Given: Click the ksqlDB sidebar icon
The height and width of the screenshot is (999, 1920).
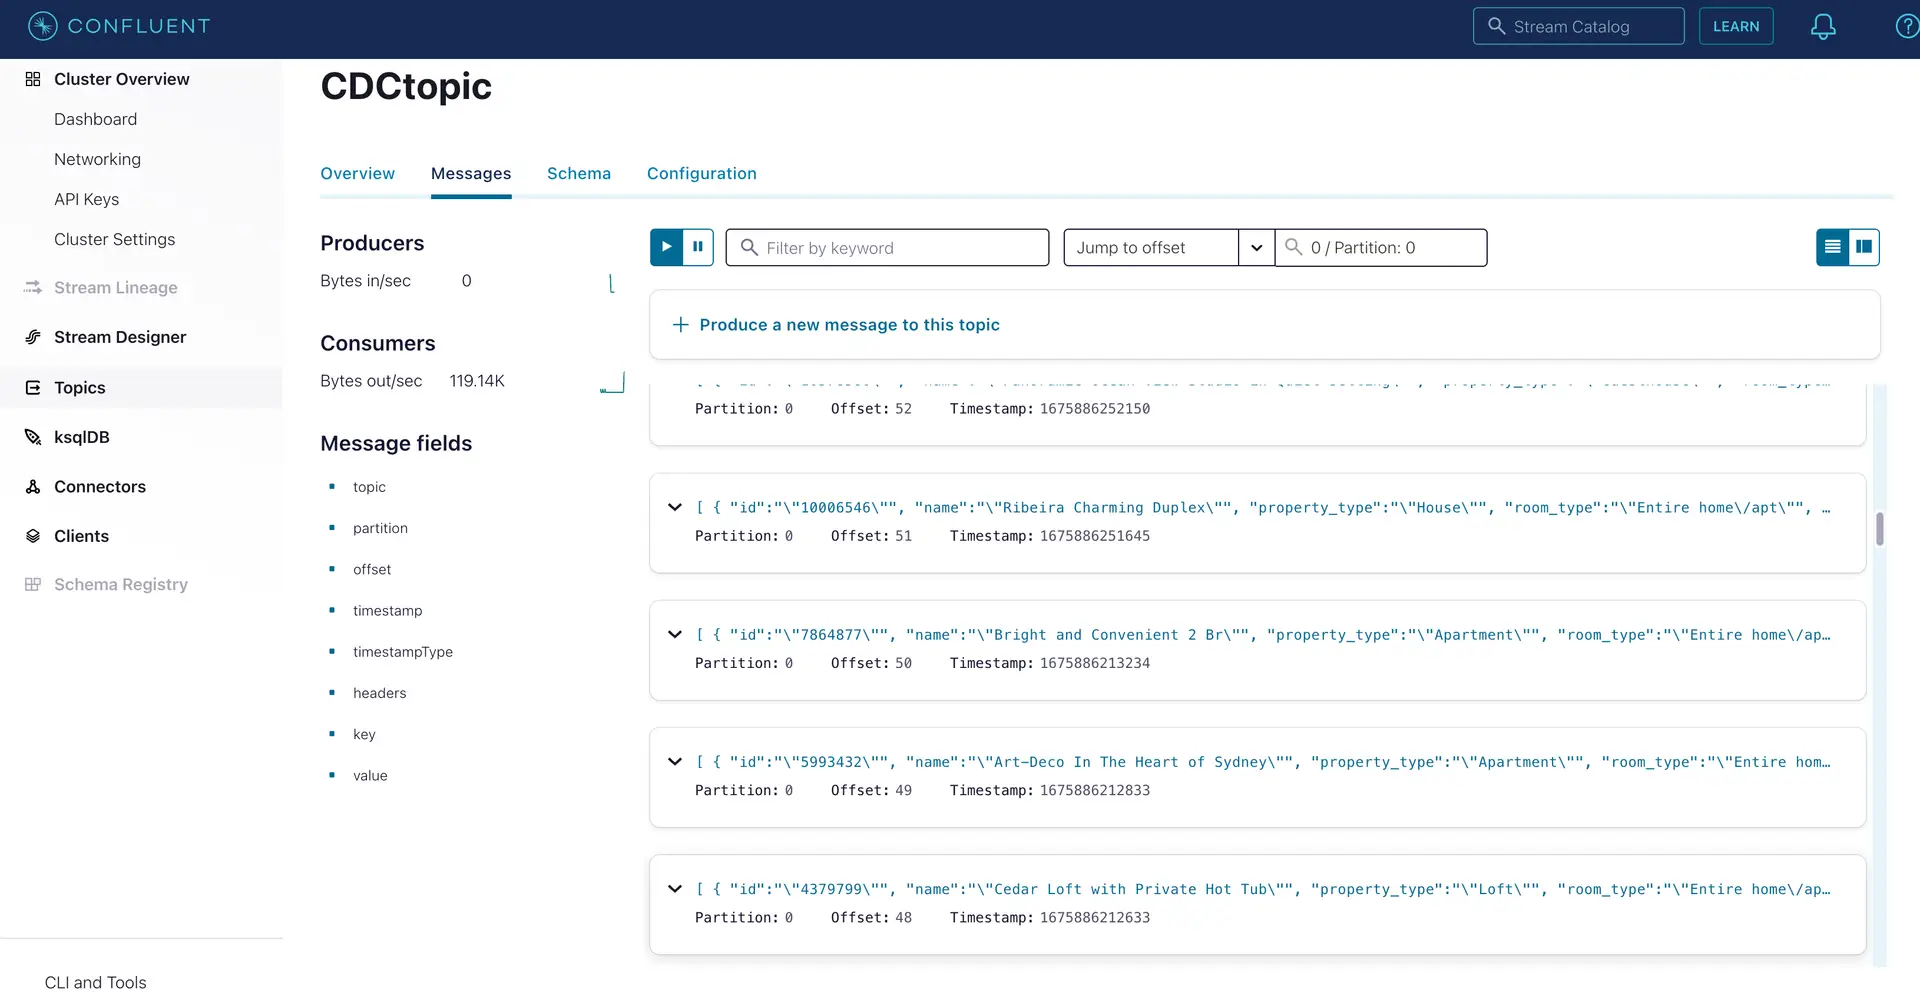Looking at the screenshot, I should pyautogui.click(x=33, y=437).
